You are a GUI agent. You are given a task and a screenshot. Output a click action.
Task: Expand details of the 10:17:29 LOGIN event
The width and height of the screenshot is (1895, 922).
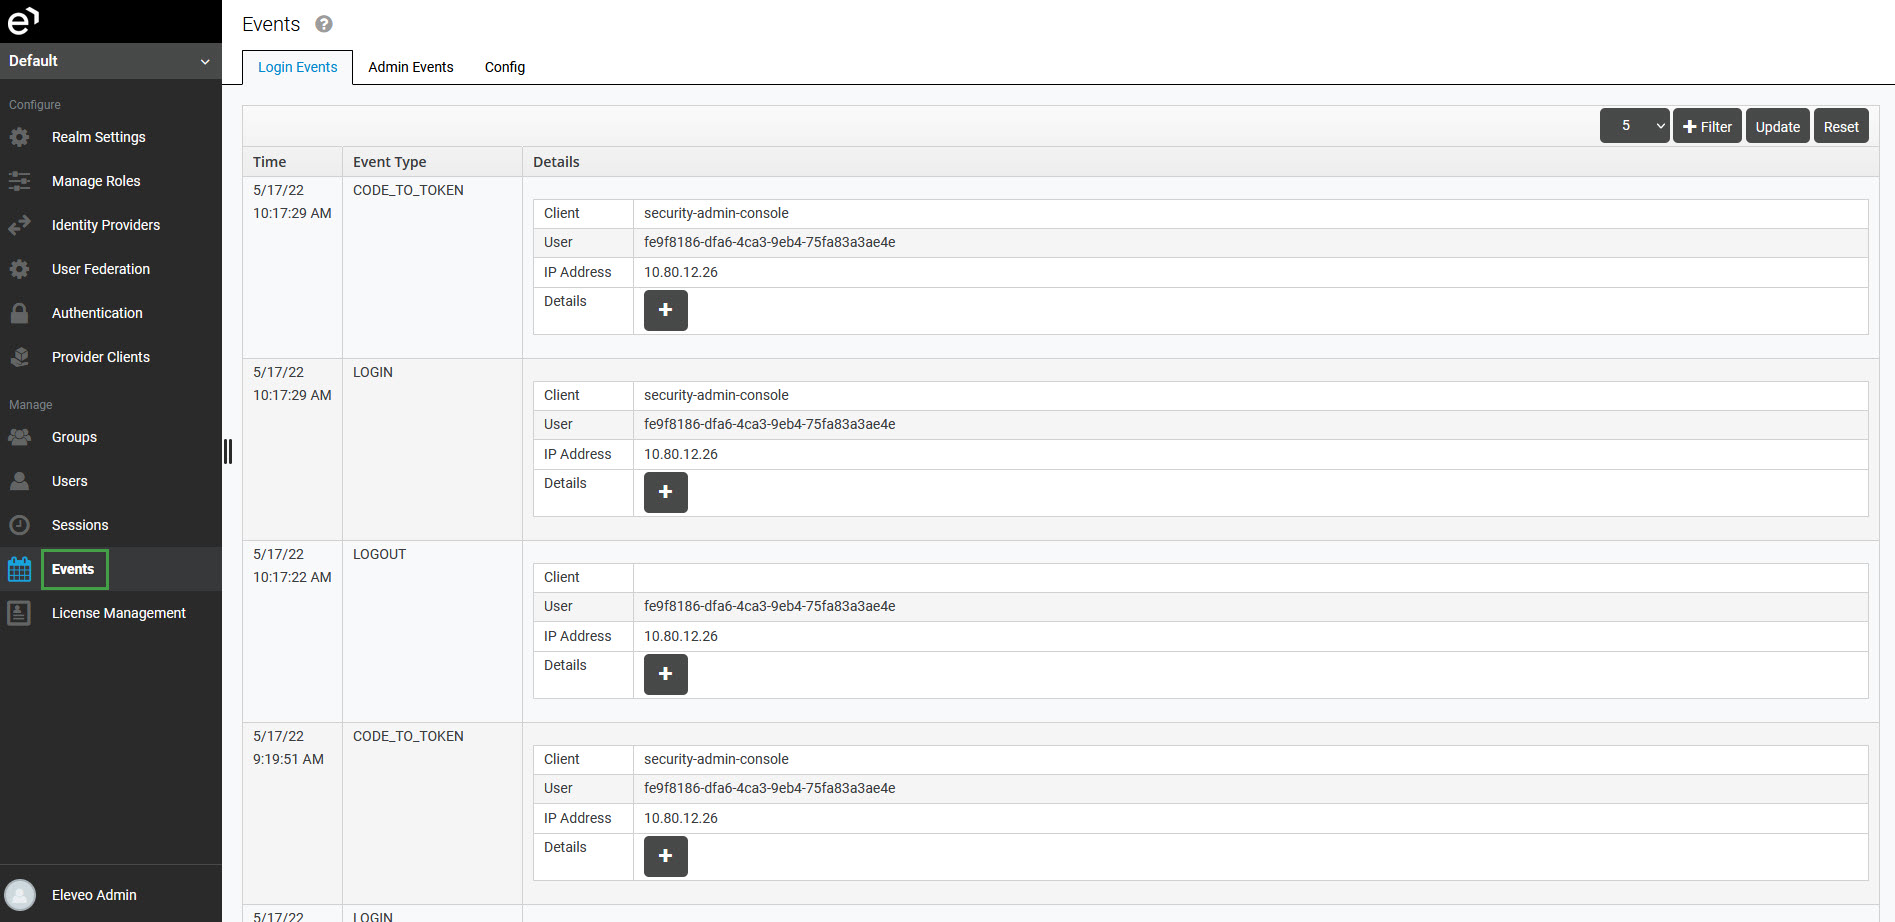pos(665,492)
